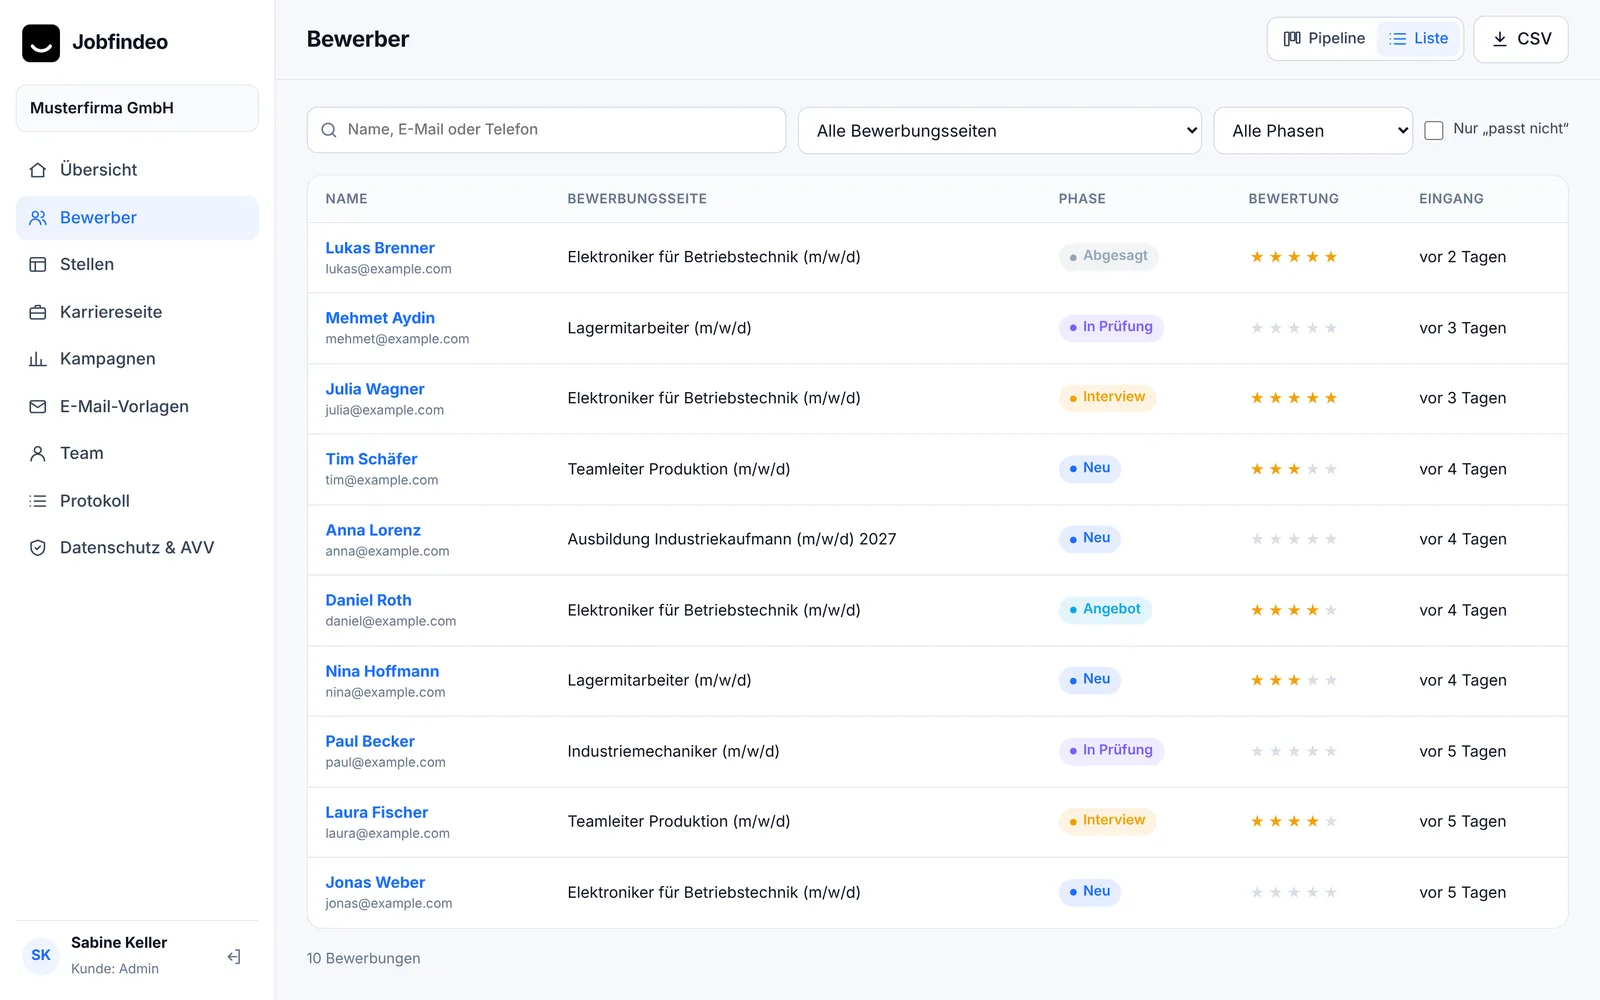
Task: Click the Karriereseite briefcase icon
Action: click(38, 312)
